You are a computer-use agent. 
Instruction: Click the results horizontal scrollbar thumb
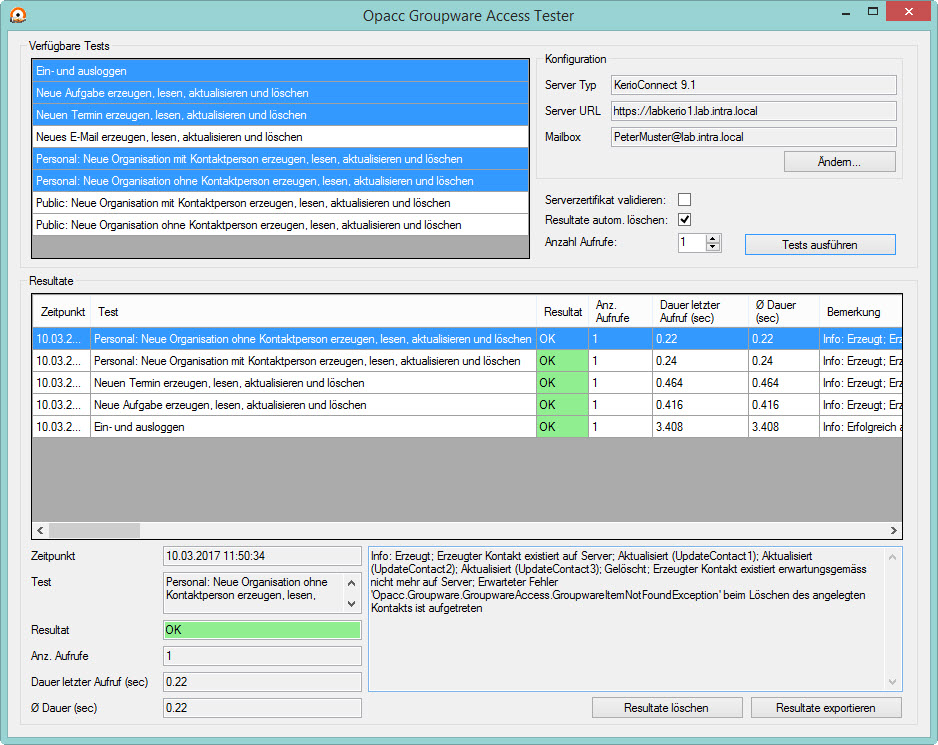point(95,530)
